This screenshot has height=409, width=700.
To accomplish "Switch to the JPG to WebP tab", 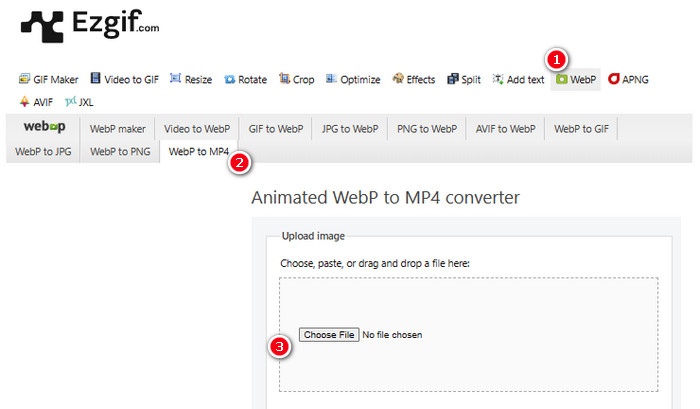I will (x=350, y=129).
